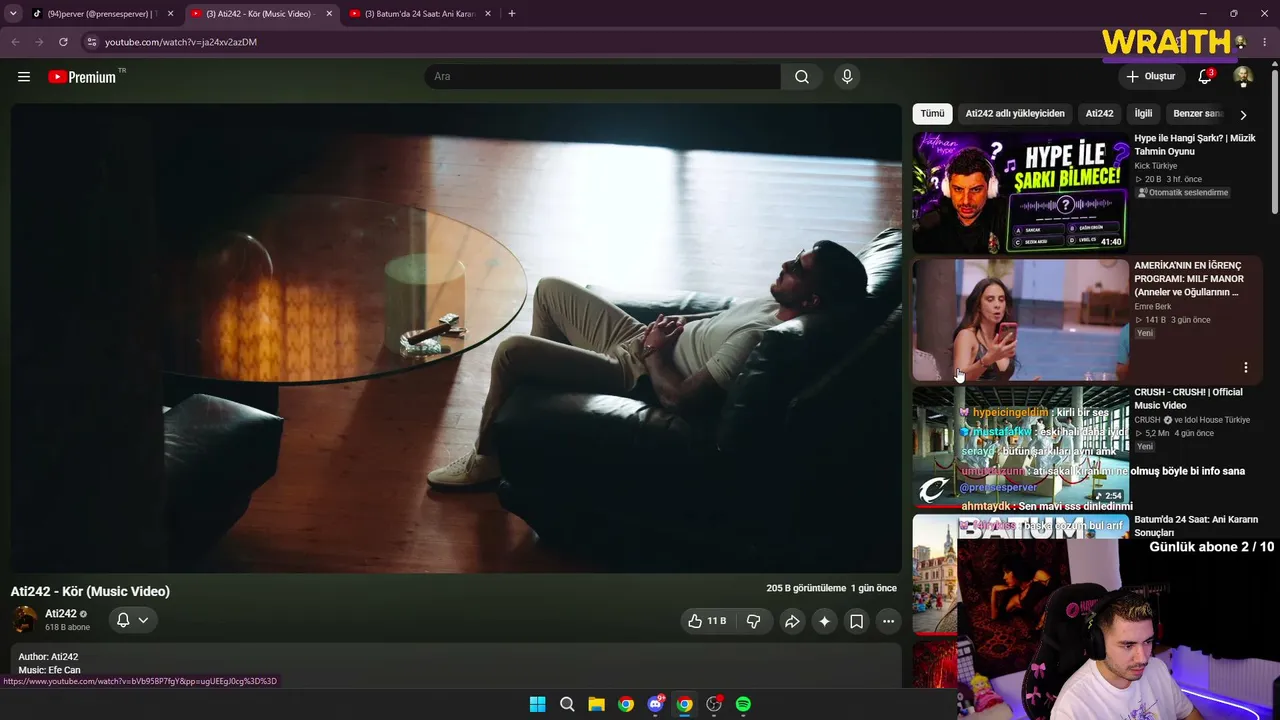
Task: Open the YouTube guide hamburger menu
Action: pos(24,77)
